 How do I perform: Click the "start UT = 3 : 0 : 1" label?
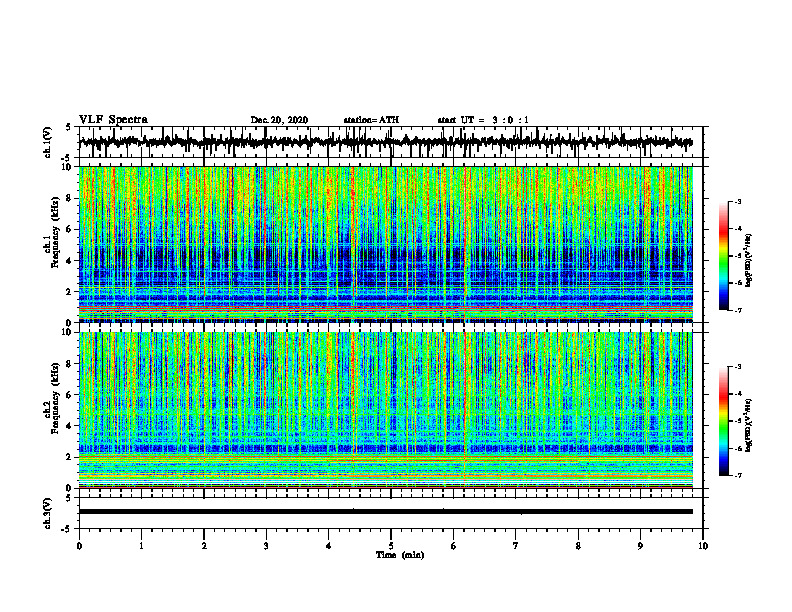tap(483, 120)
